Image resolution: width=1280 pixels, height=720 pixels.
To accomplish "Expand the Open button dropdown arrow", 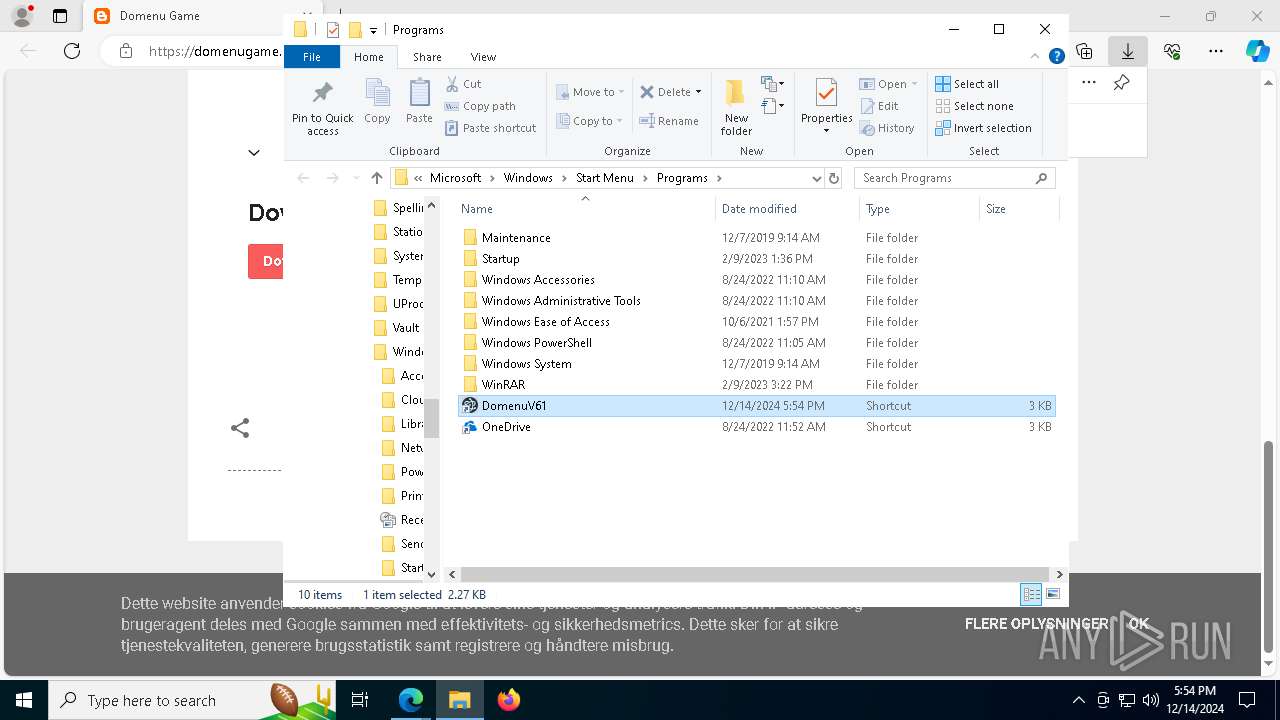I will [914, 84].
